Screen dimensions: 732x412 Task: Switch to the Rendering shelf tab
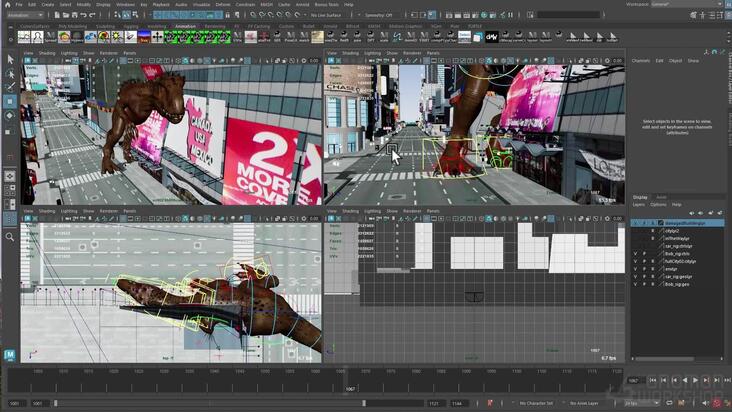(215, 26)
